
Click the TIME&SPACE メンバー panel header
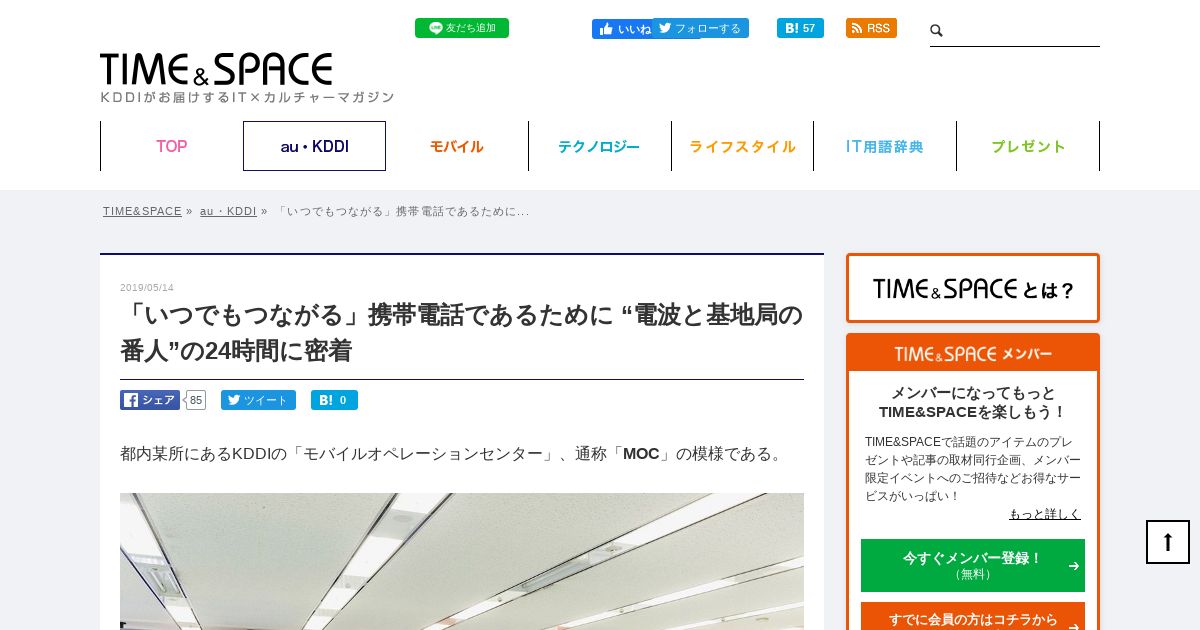(973, 353)
